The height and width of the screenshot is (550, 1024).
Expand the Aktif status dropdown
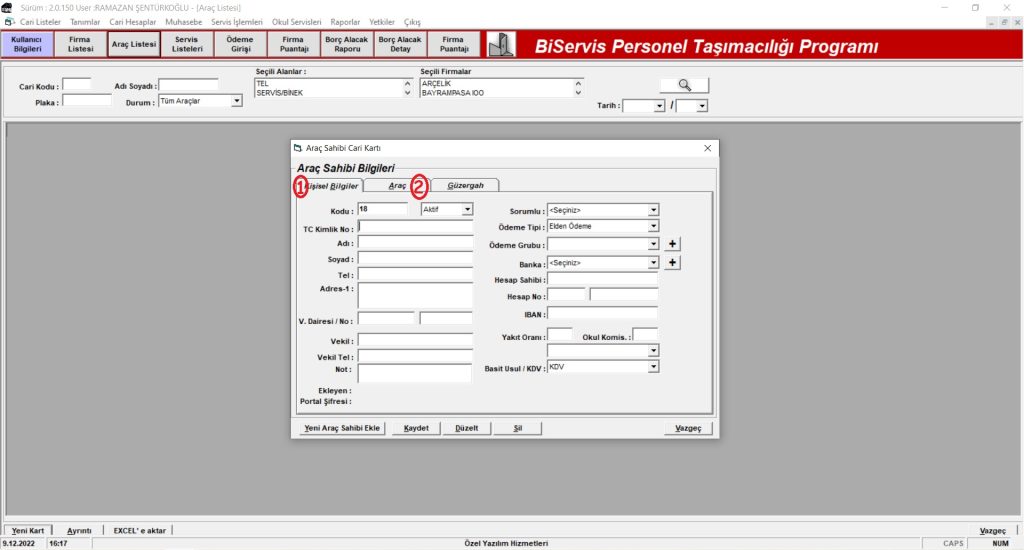(x=467, y=210)
